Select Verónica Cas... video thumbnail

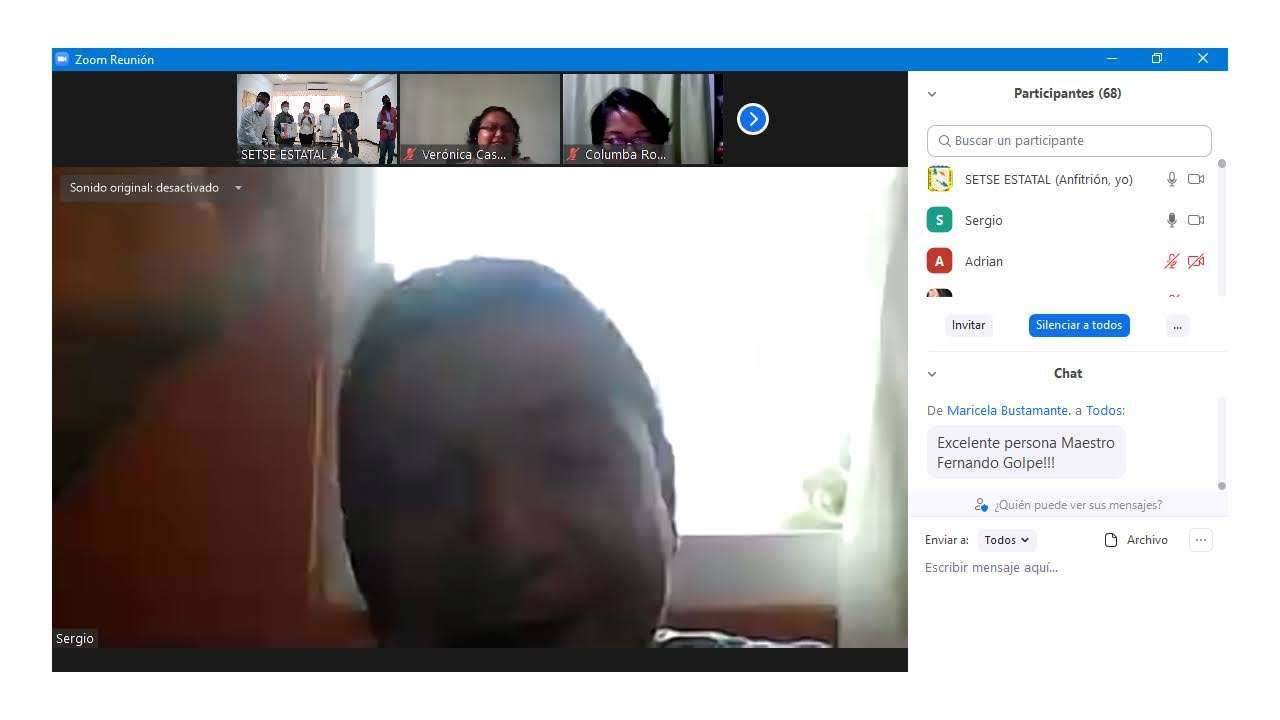click(480, 119)
